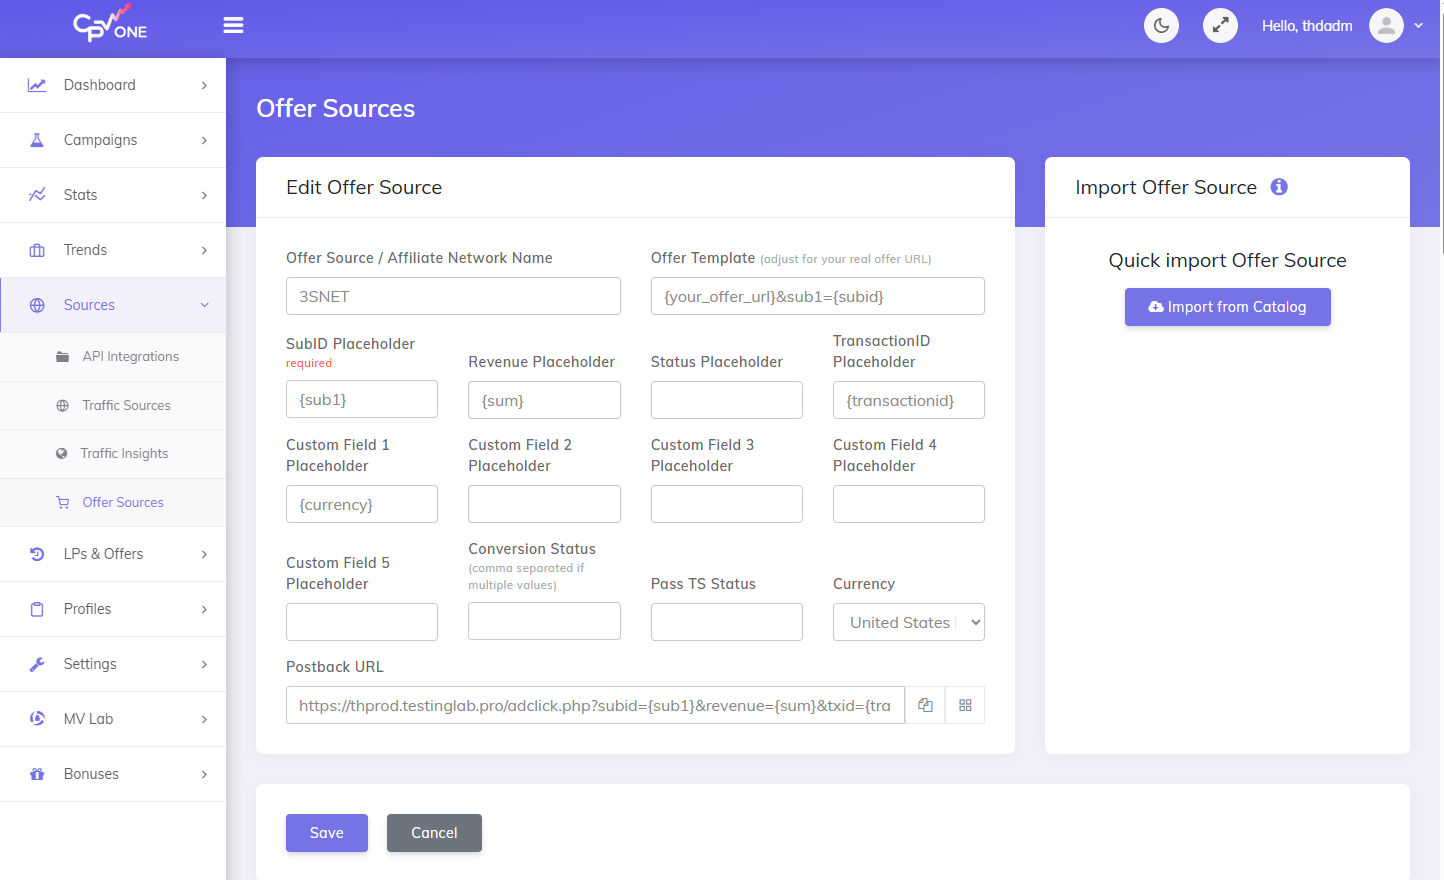Open the hamburger menu in the header
The image size is (1444, 880).
(233, 25)
